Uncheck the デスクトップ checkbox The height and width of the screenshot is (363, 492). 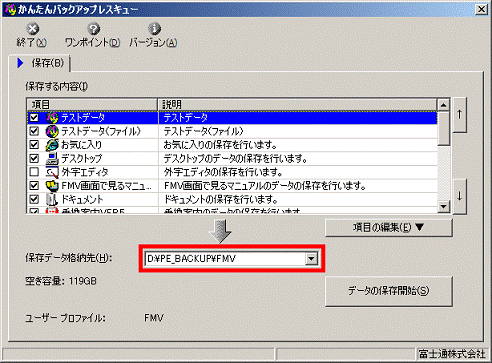(x=34, y=159)
